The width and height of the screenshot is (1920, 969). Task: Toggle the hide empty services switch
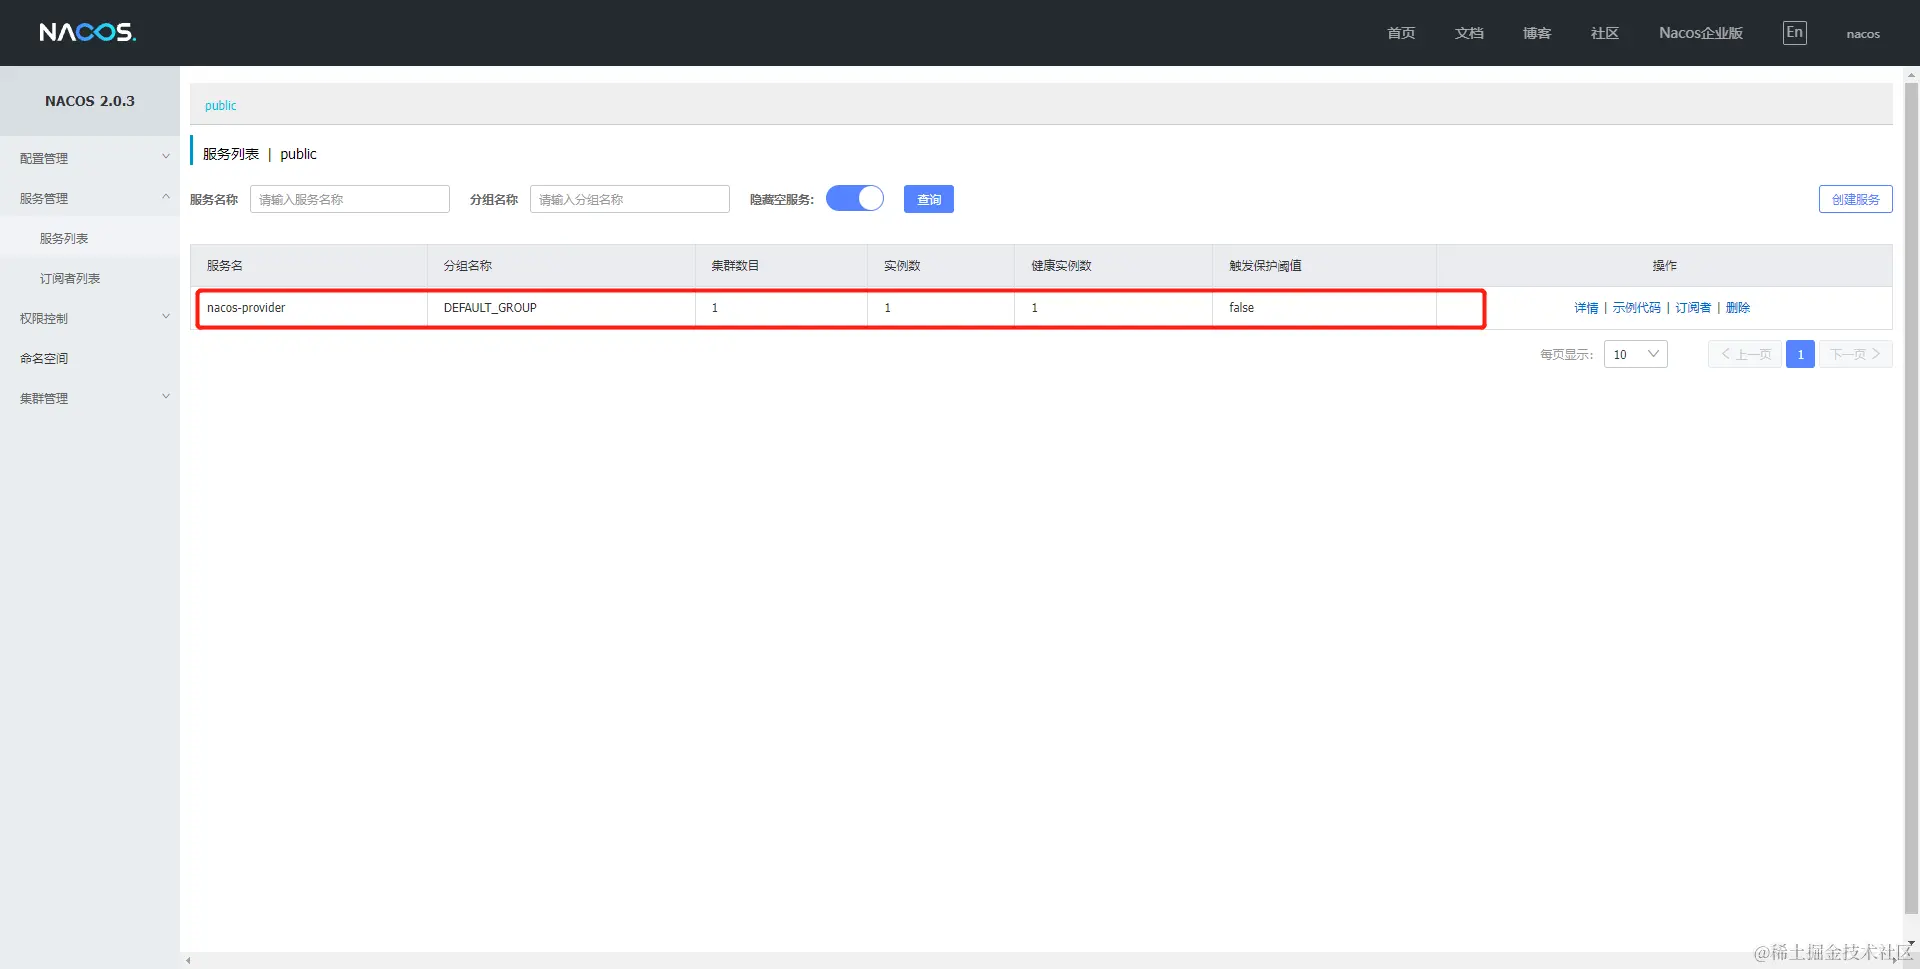click(x=855, y=199)
